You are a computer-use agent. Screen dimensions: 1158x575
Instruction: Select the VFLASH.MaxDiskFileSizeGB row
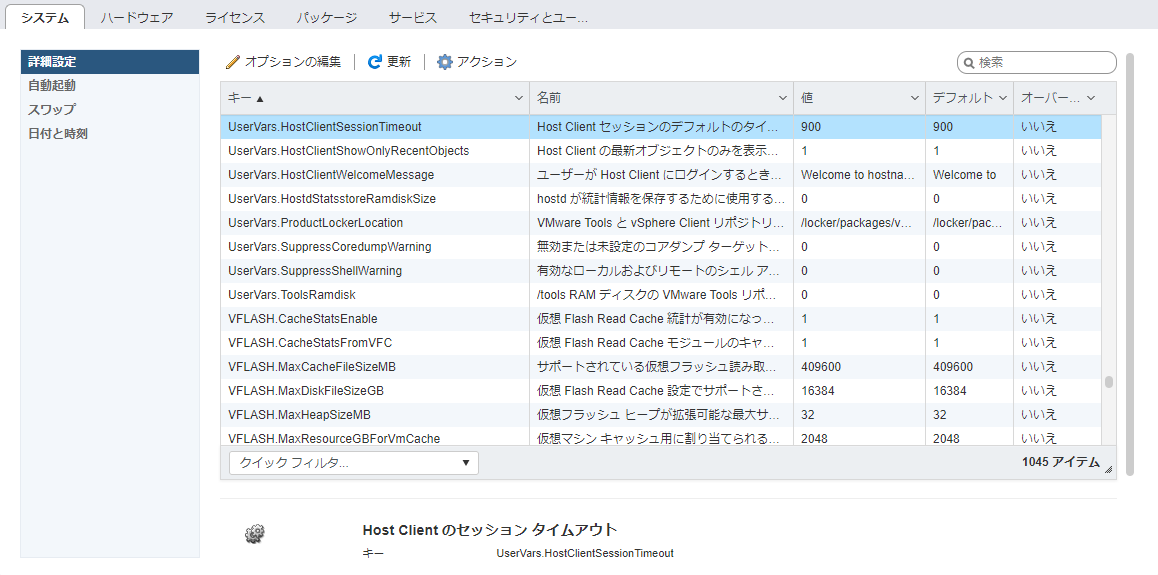click(x=661, y=390)
